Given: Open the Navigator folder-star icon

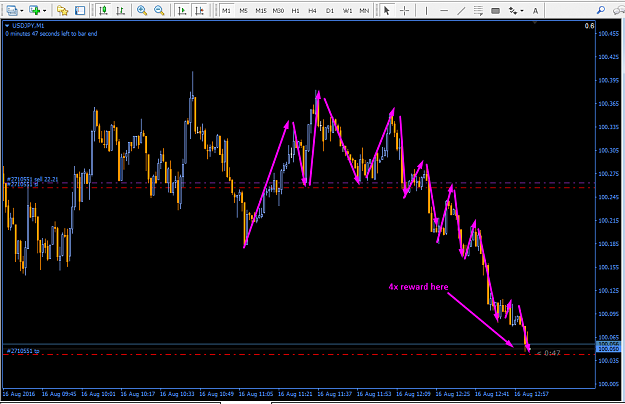Looking at the screenshot, I should (63, 10).
